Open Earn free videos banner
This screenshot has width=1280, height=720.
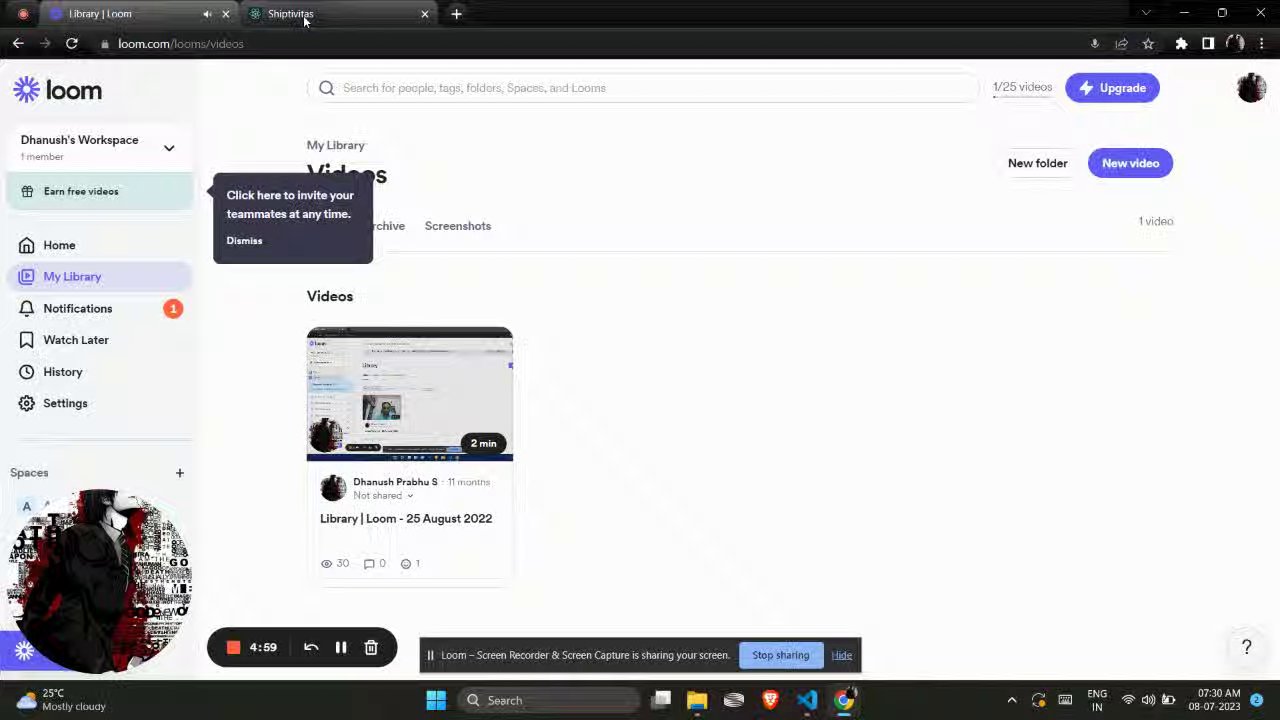point(99,191)
